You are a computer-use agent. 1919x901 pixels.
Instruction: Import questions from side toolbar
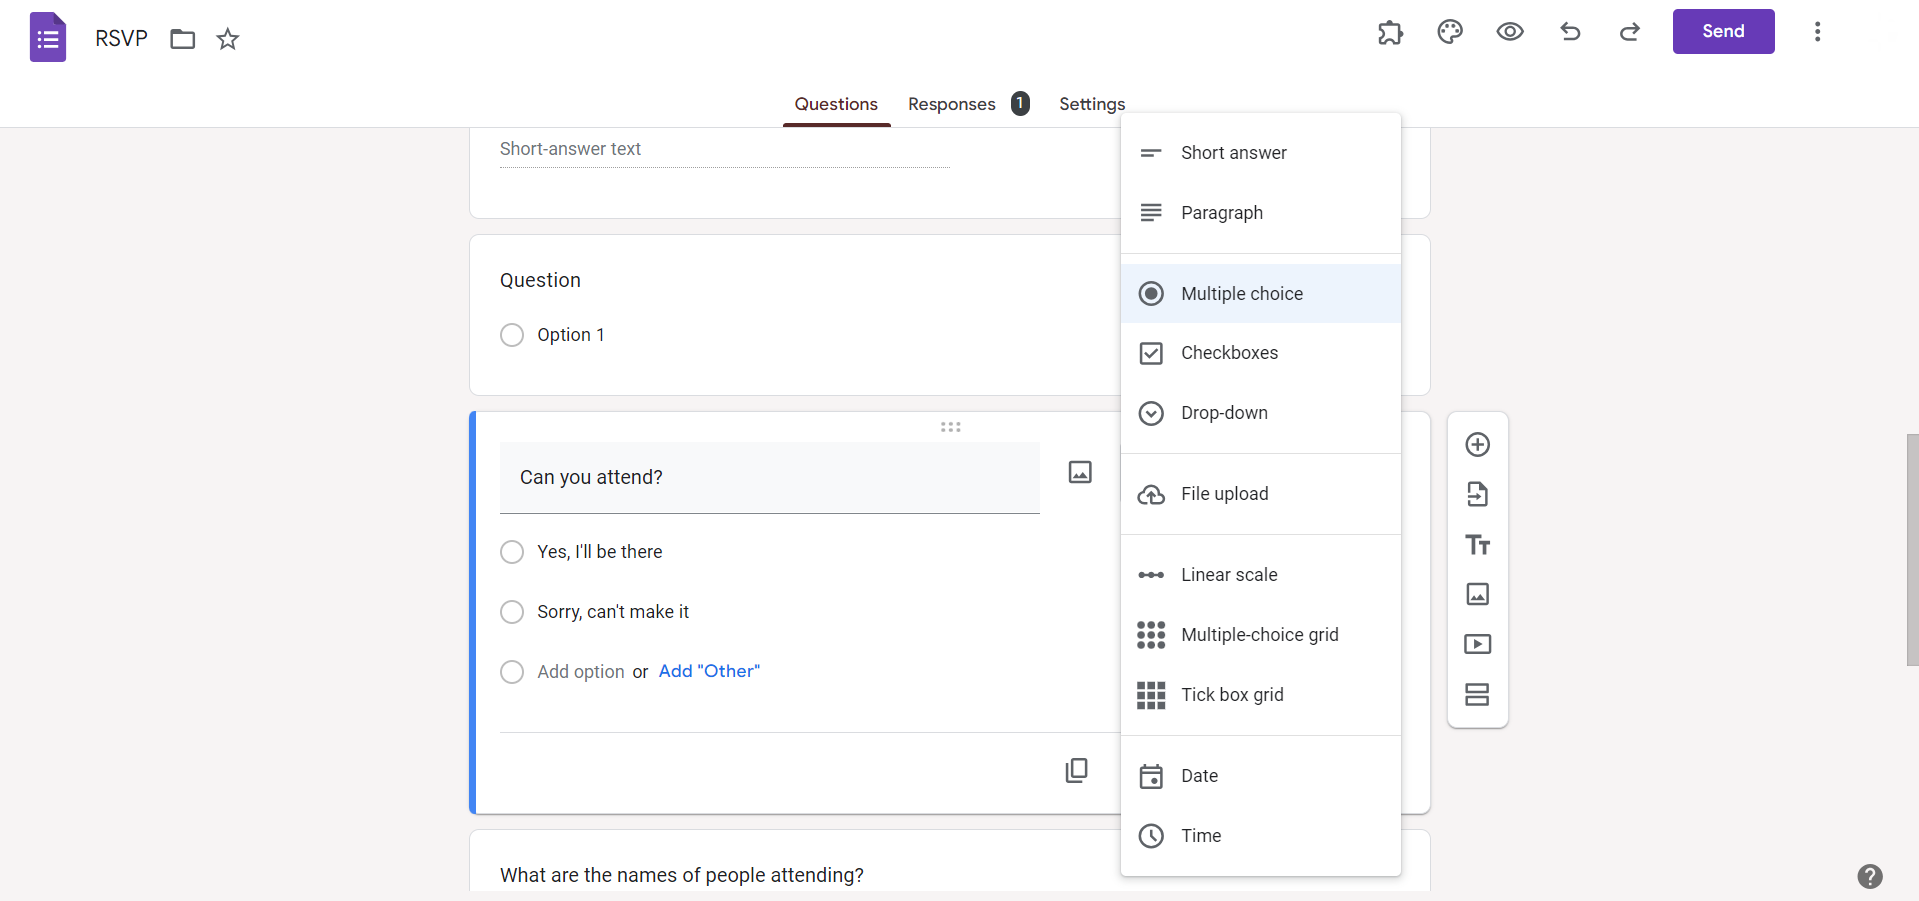[x=1478, y=494]
